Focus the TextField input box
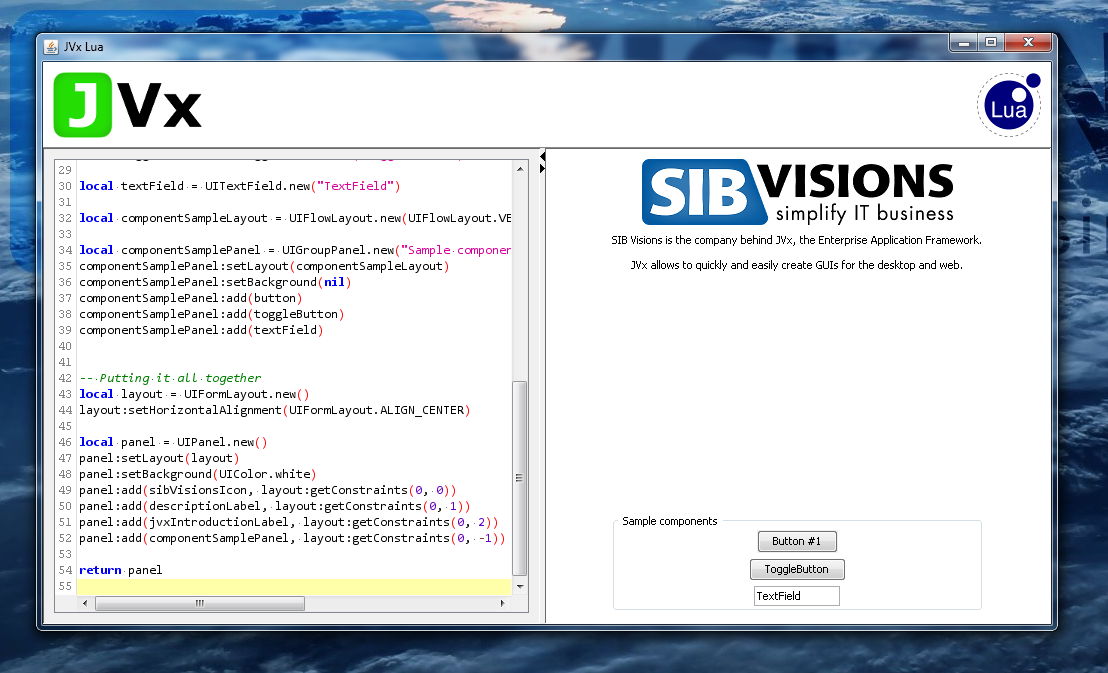1108x673 pixels. [797, 596]
